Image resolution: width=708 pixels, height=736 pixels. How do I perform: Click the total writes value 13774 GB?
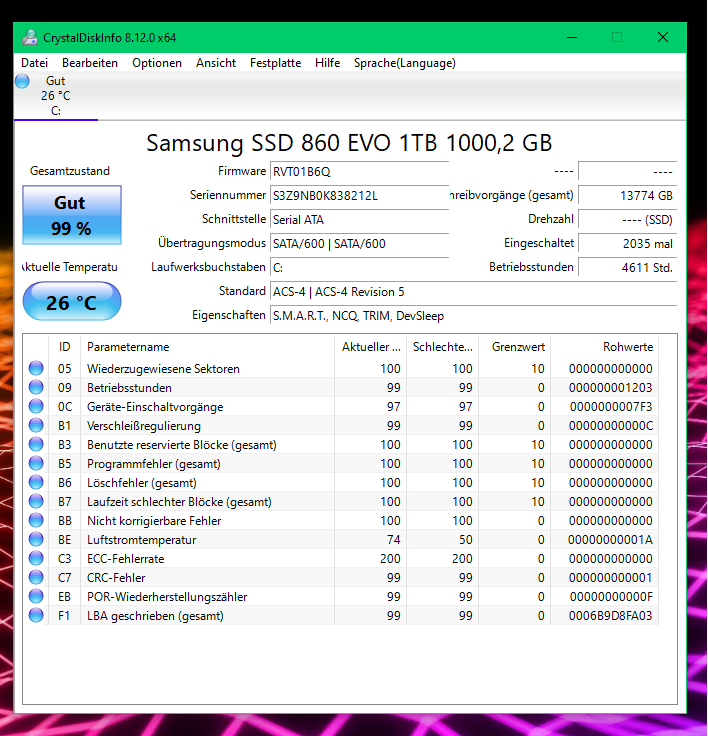point(627,196)
